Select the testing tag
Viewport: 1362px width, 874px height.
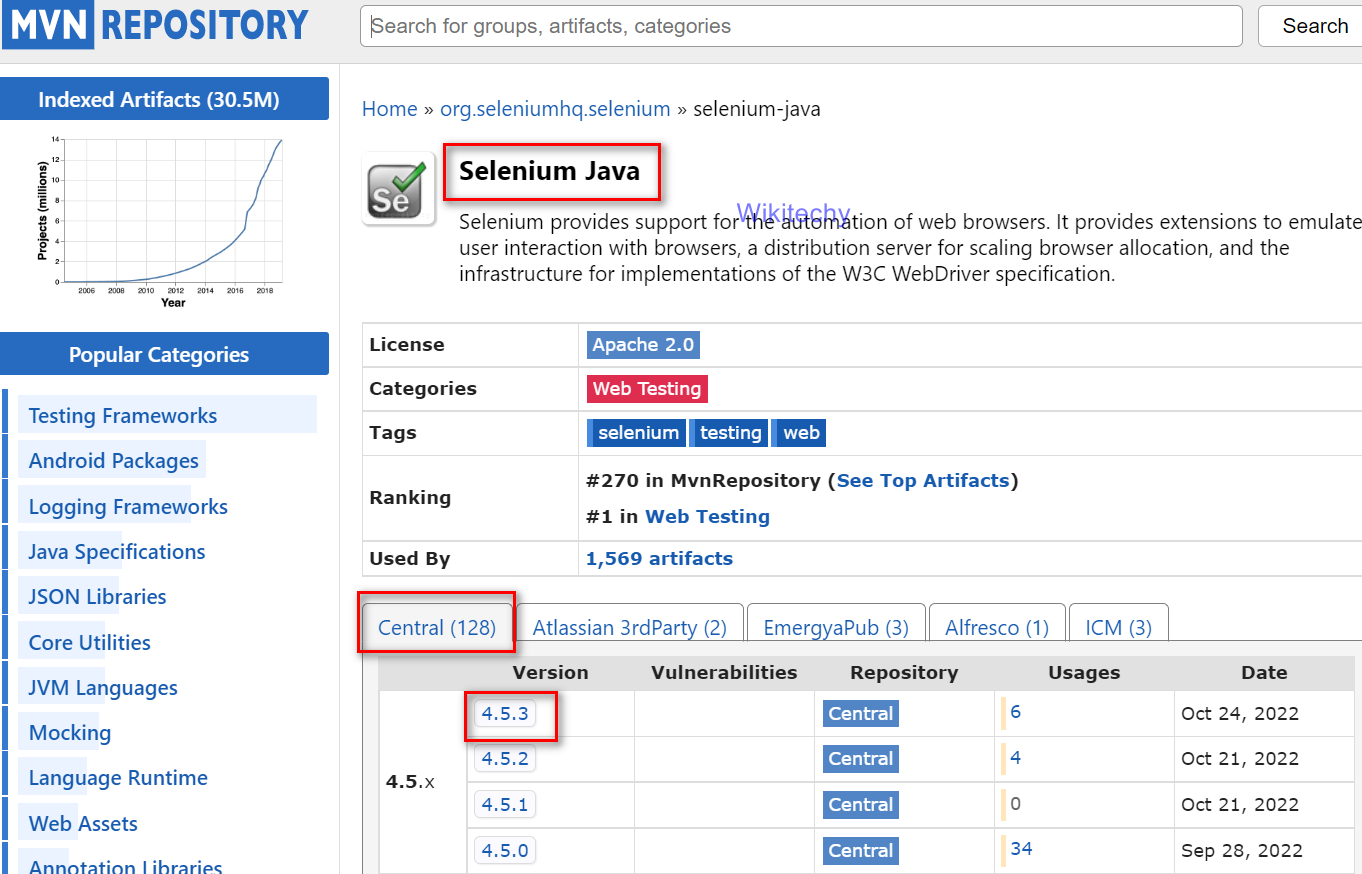pos(730,433)
